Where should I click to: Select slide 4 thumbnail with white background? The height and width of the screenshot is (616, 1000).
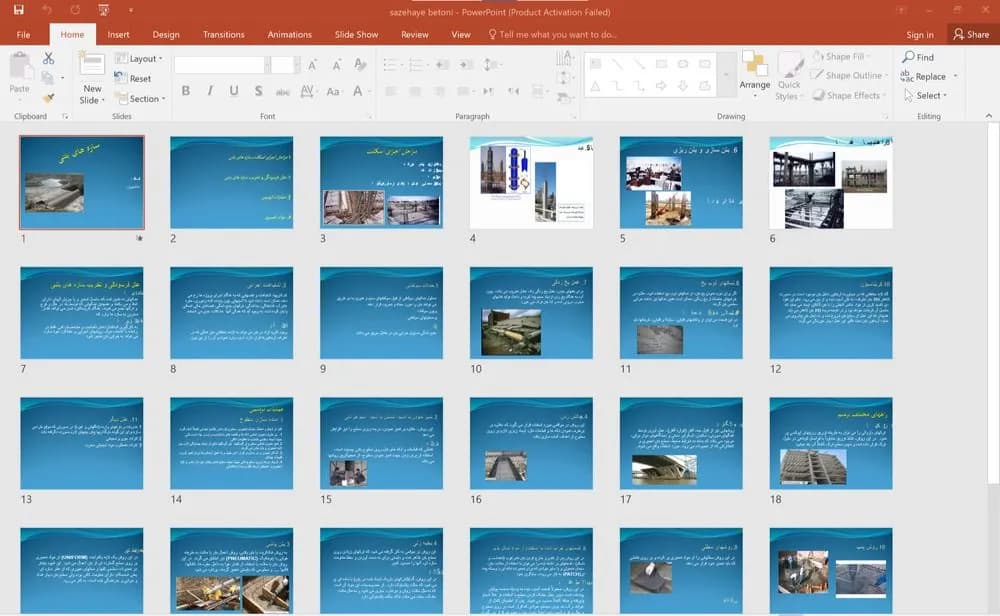click(531, 182)
